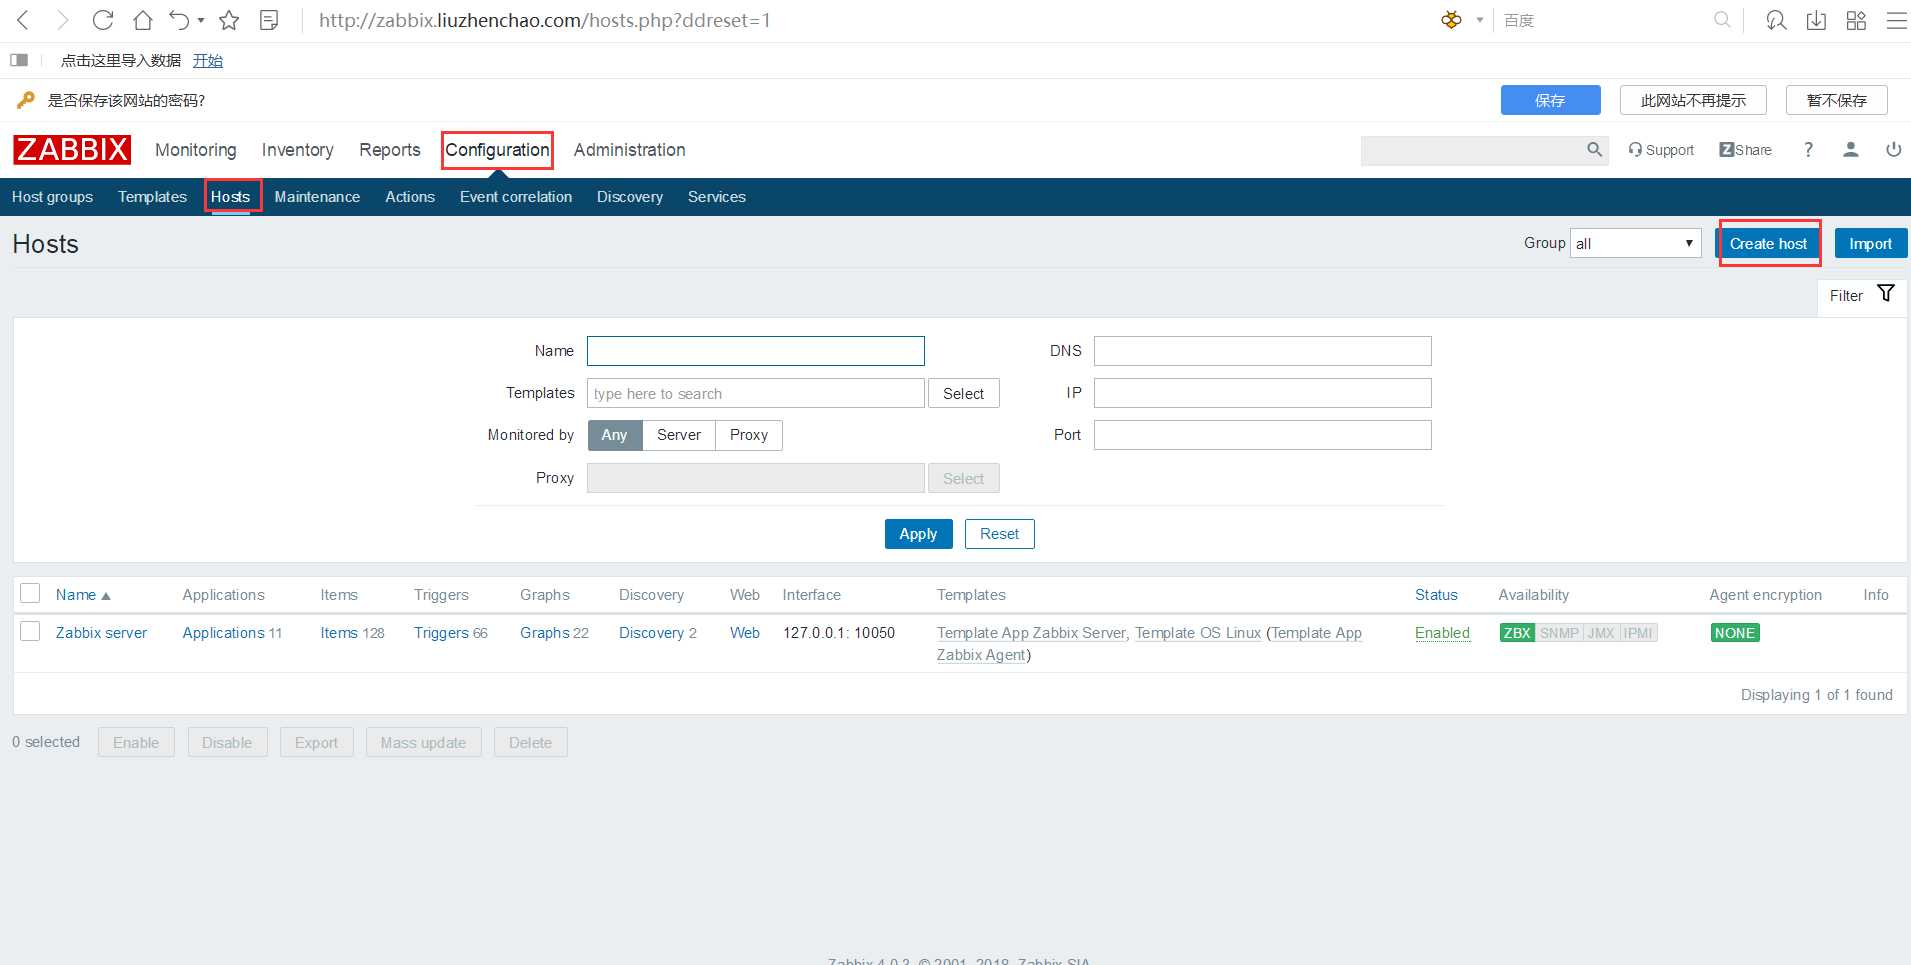Open the Administration menu
The image size is (1911, 965).
tap(630, 150)
